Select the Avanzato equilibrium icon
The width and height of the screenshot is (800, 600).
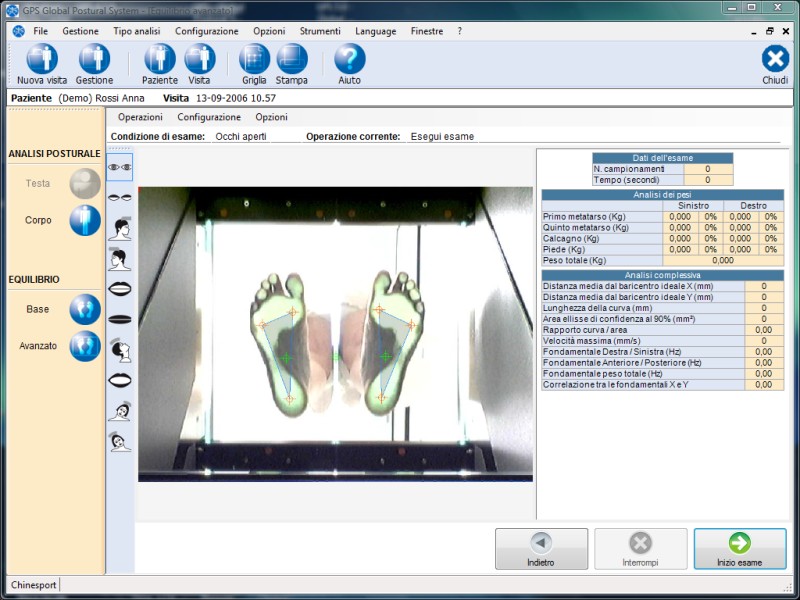tap(85, 346)
